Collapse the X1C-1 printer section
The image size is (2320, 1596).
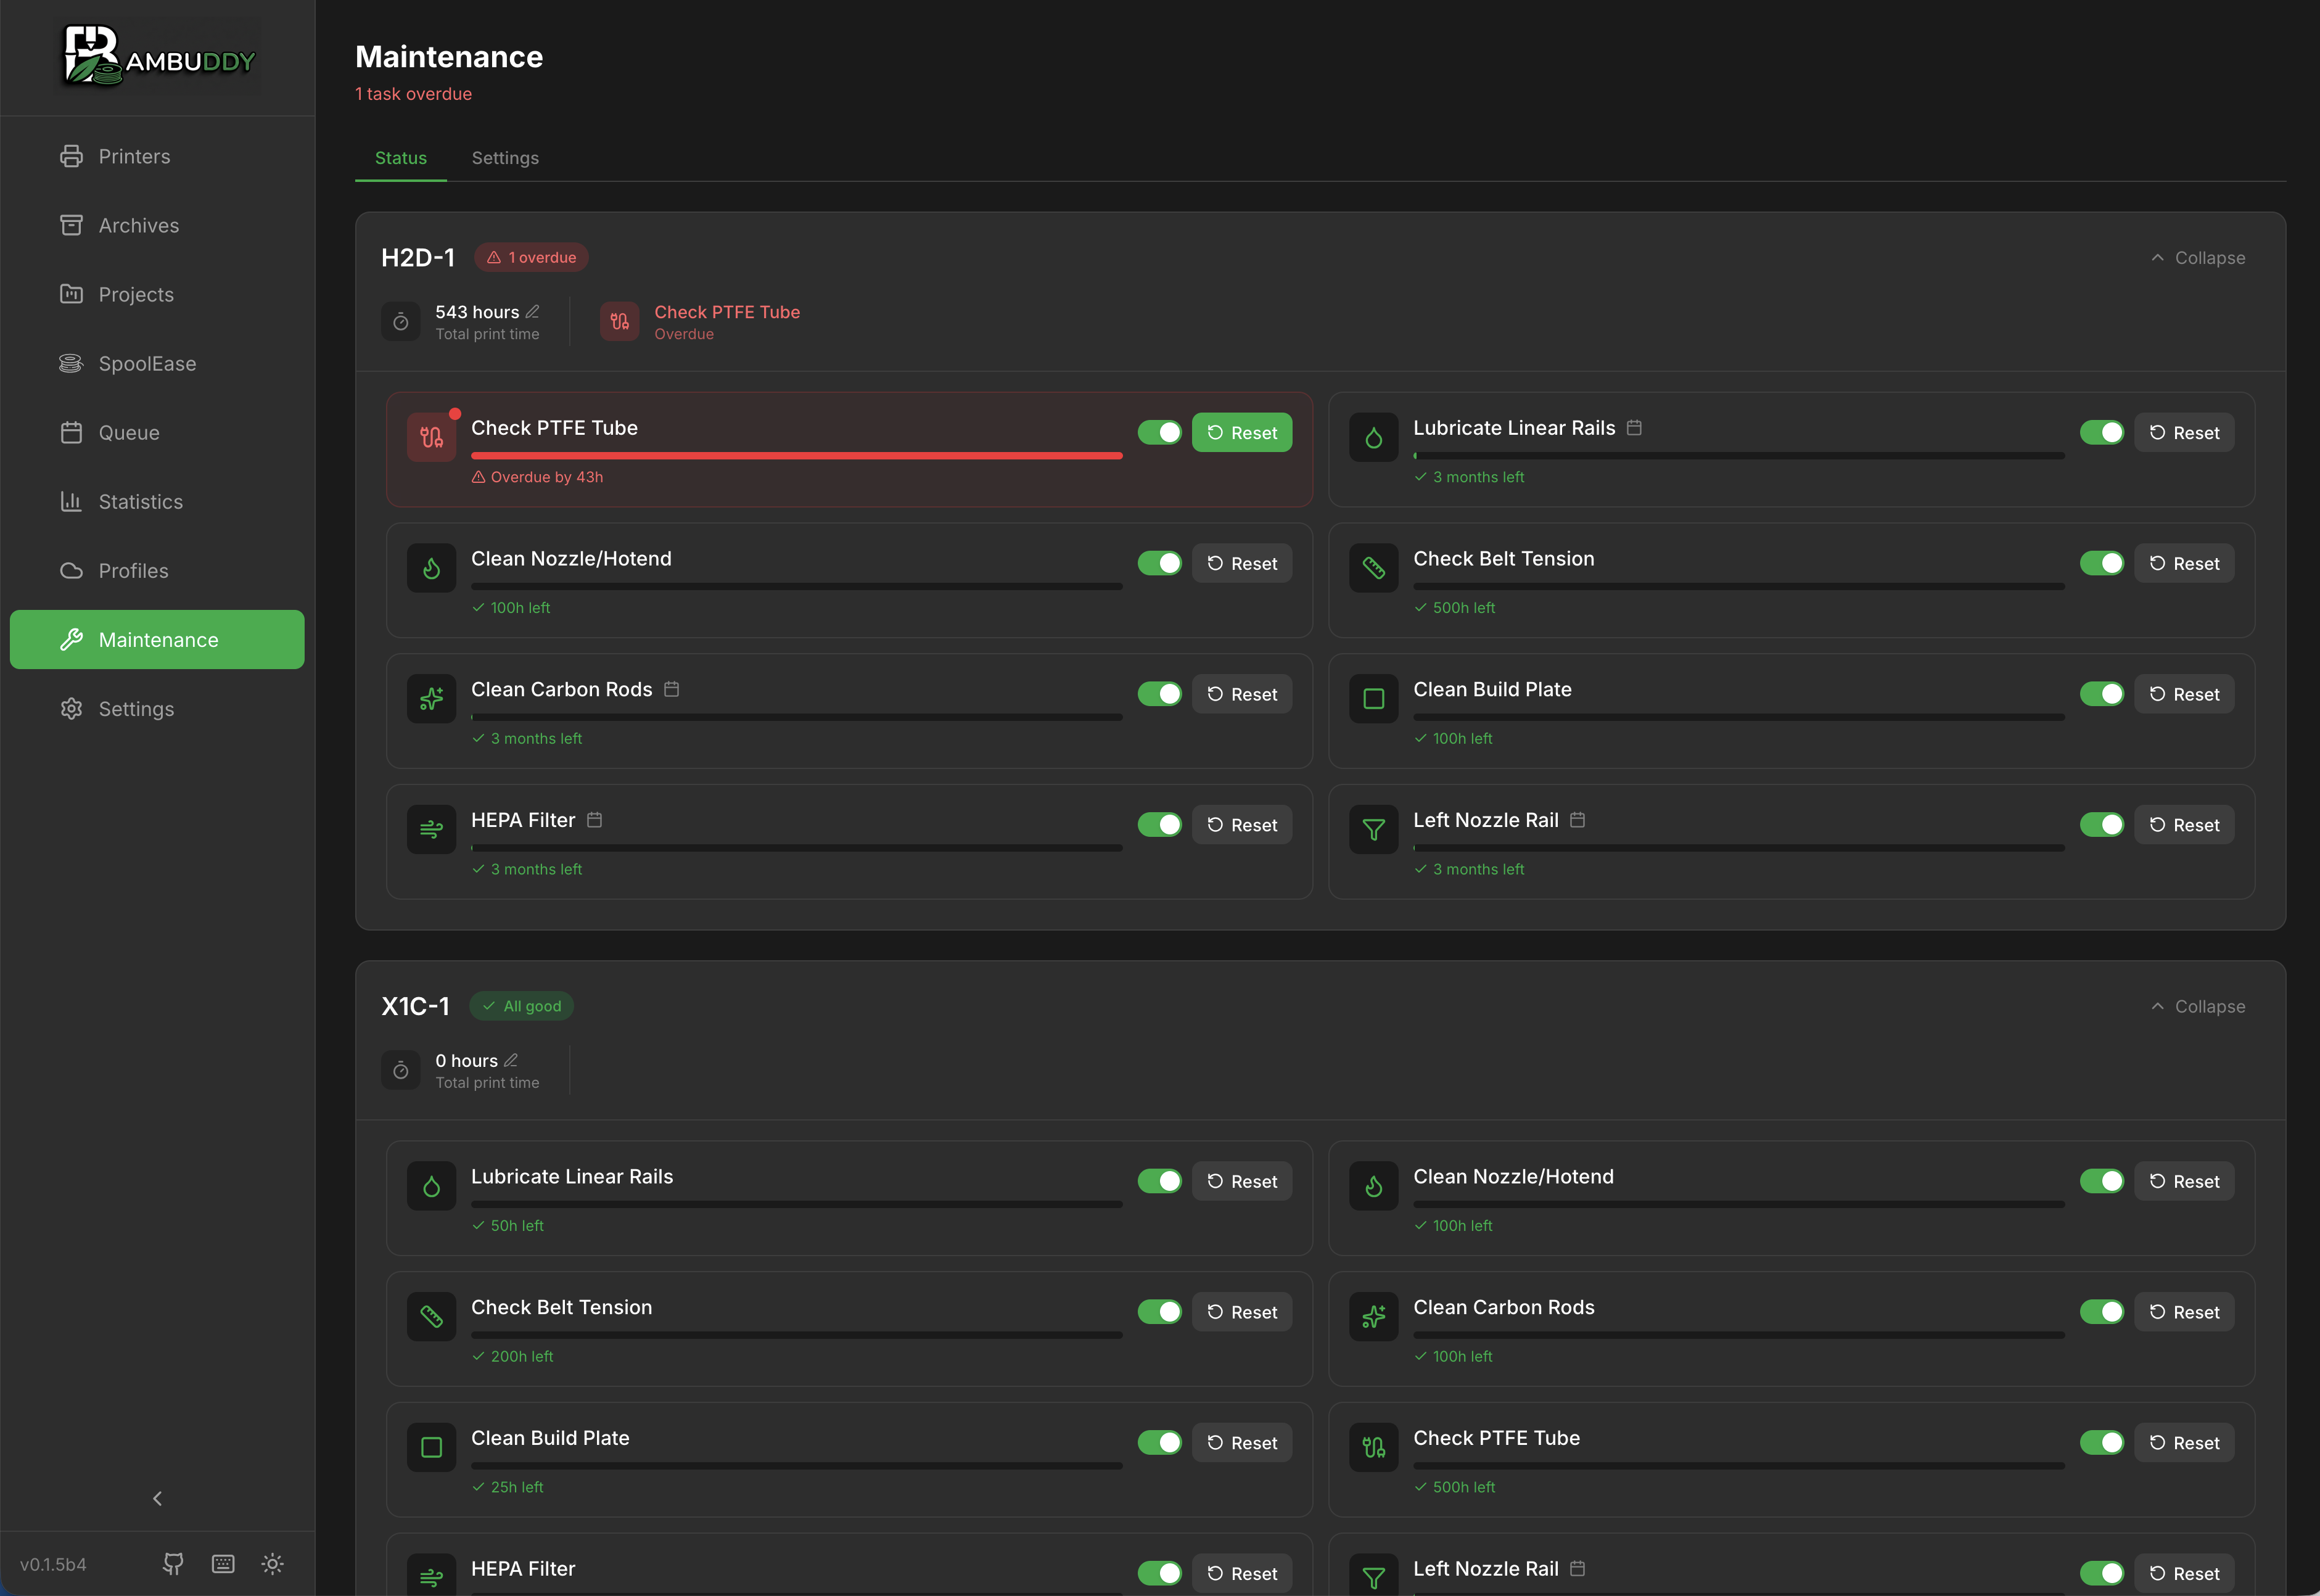pyautogui.click(x=2198, y=1006)
